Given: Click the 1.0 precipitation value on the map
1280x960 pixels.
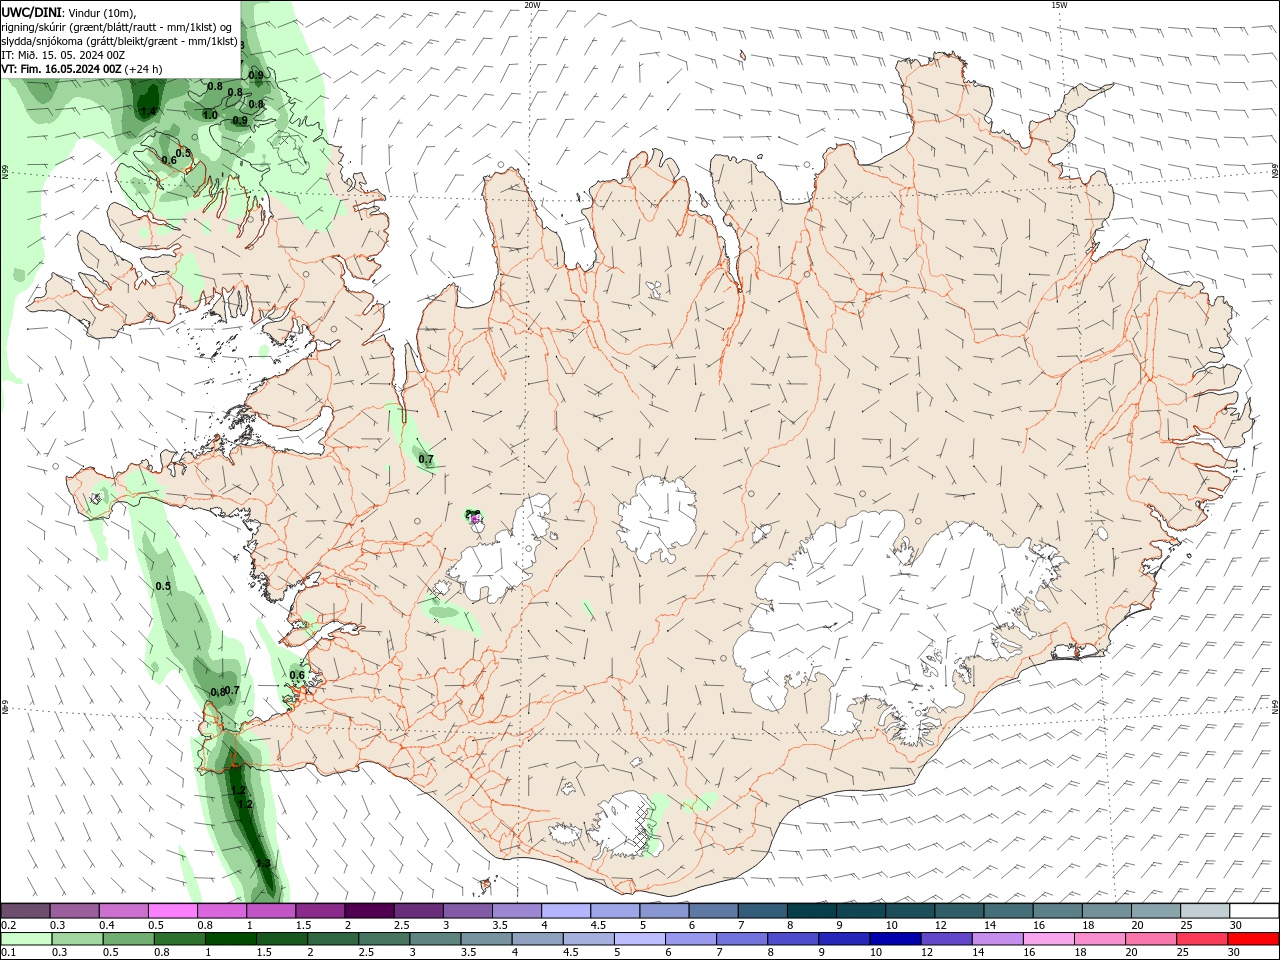Looking at the screenshot, I should click(x=210, y=115).
